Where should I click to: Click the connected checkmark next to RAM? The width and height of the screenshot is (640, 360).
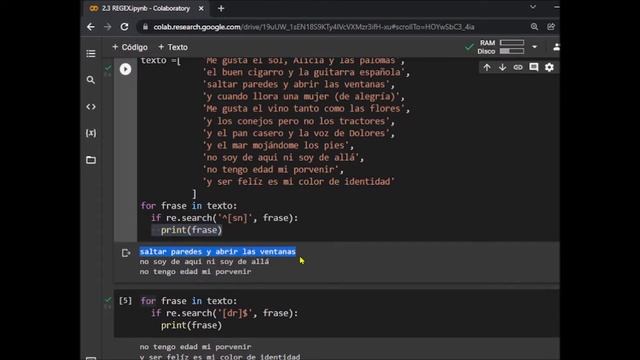[469, 47]
